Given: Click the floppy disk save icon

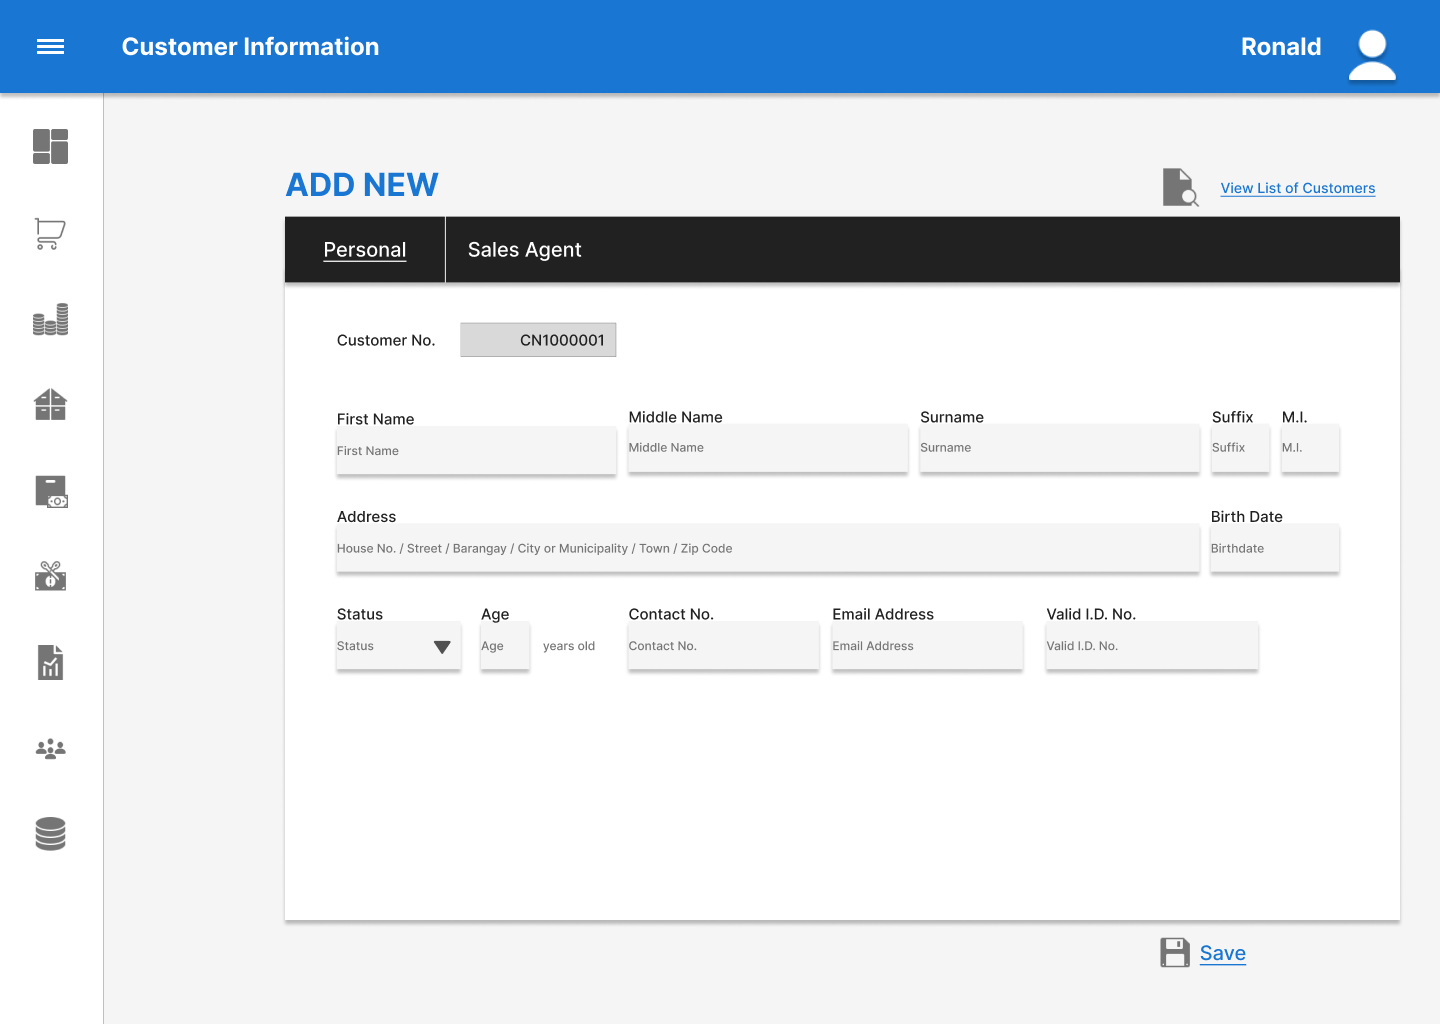Looking at the screenshot, I should 1175,953.
